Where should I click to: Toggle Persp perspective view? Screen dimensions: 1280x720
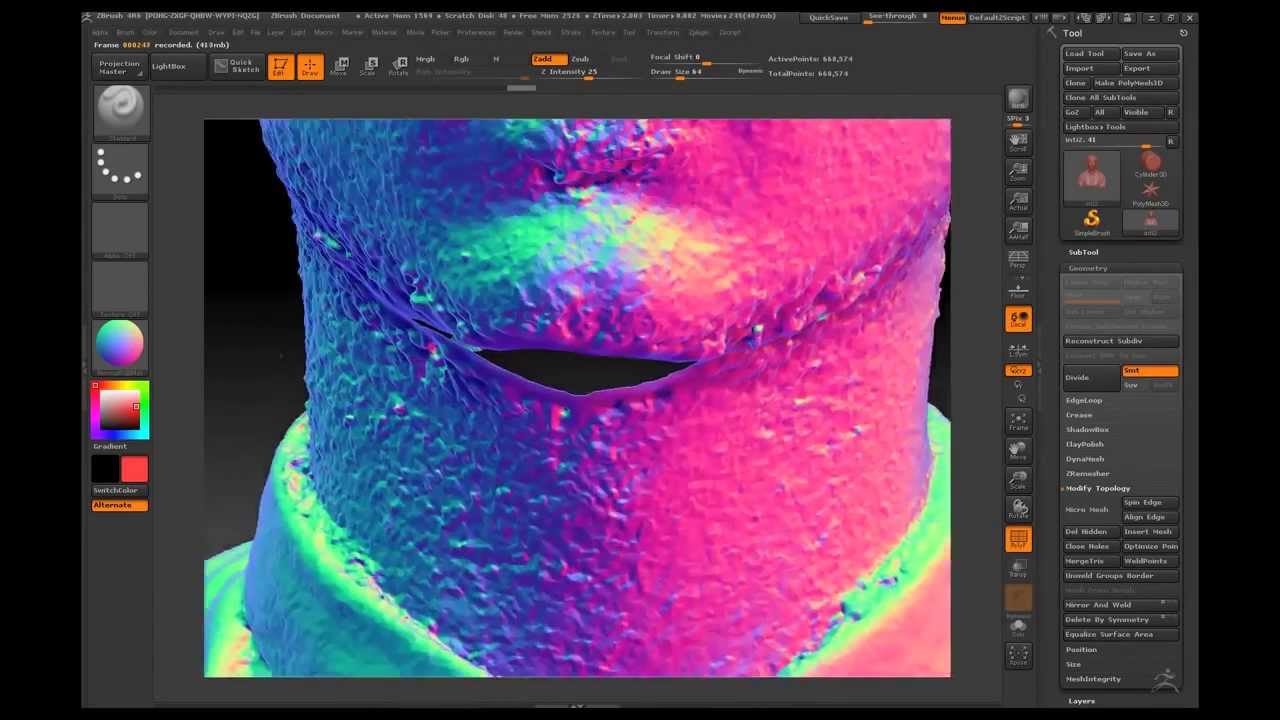(1018, 260)
